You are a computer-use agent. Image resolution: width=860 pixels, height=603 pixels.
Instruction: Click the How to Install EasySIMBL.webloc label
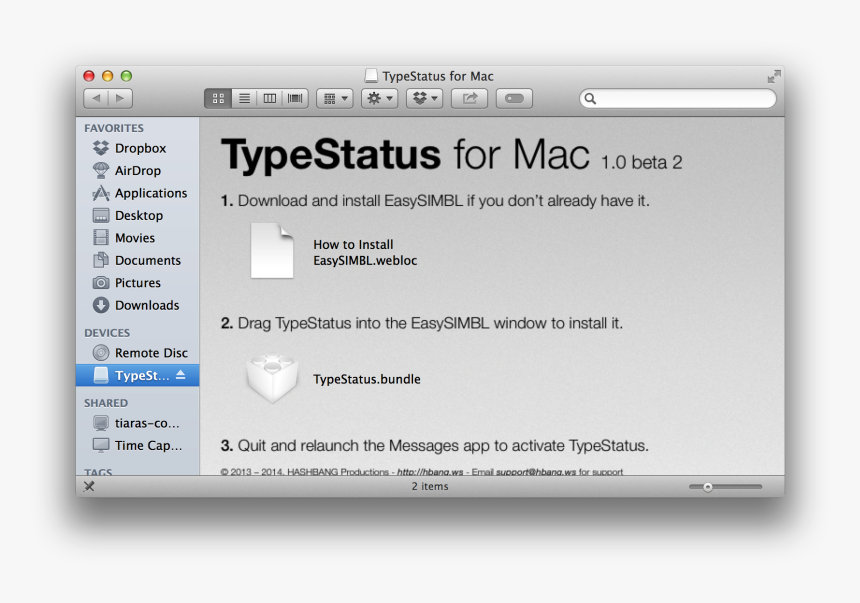point(365,252)
